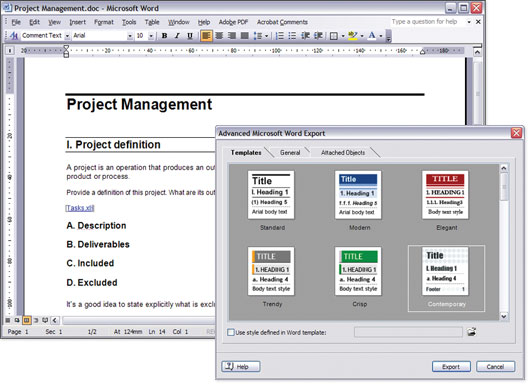Open the File menu
529x385 pixels.
pos(16,22)
